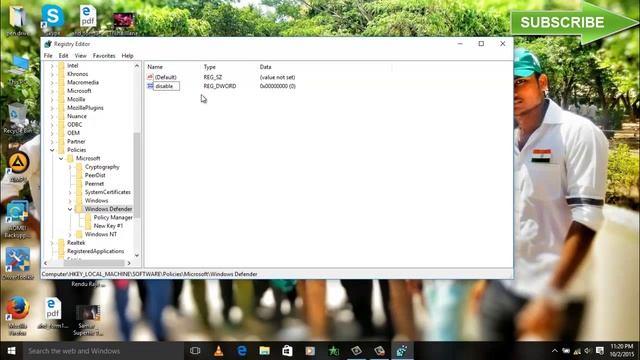Collapse the Microsoft key under Policies
Screen dimensions: 640x360
(61, 158)
